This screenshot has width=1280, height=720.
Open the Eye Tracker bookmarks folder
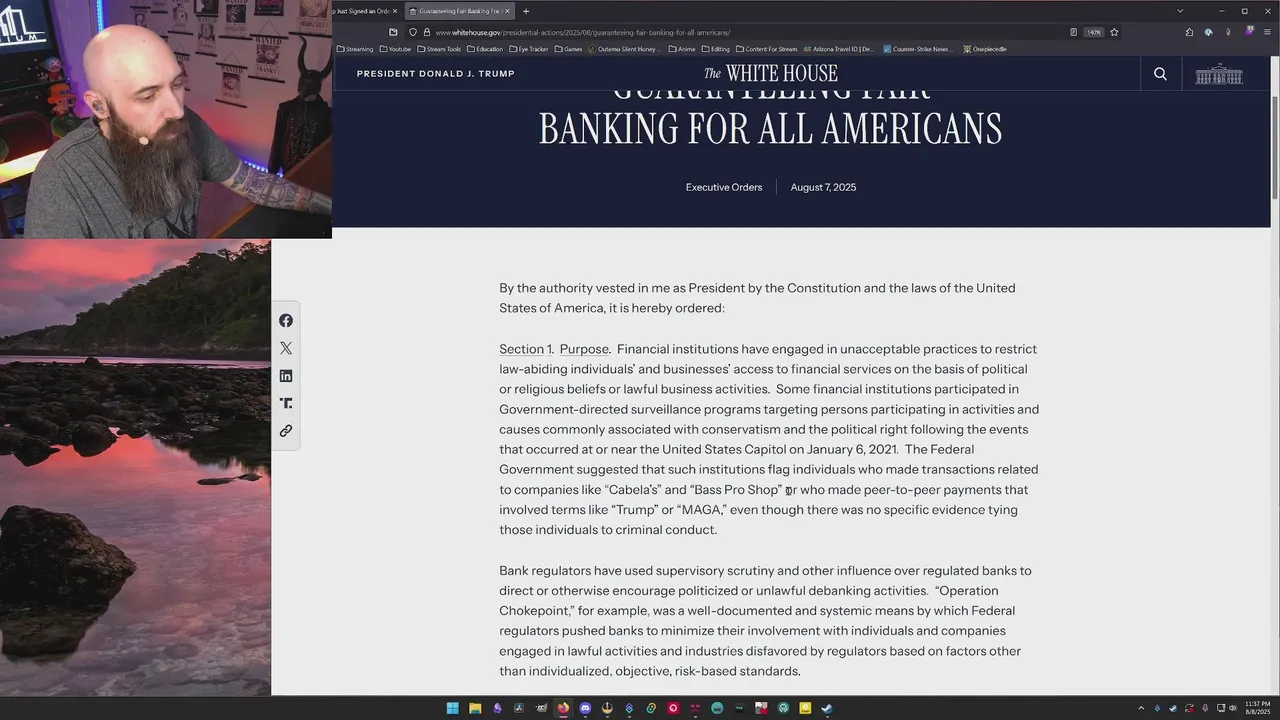click(x=529, y=49)
